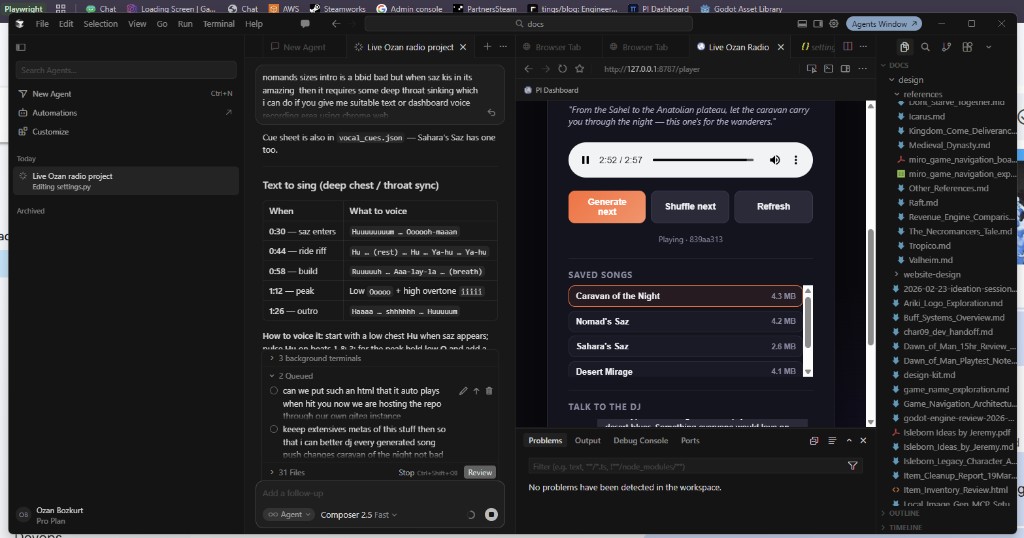Image resolution: width=1024 pixels, height=538 pixels.
Task: Switch to the Output panel tab
Action: [x=587, y=441]
